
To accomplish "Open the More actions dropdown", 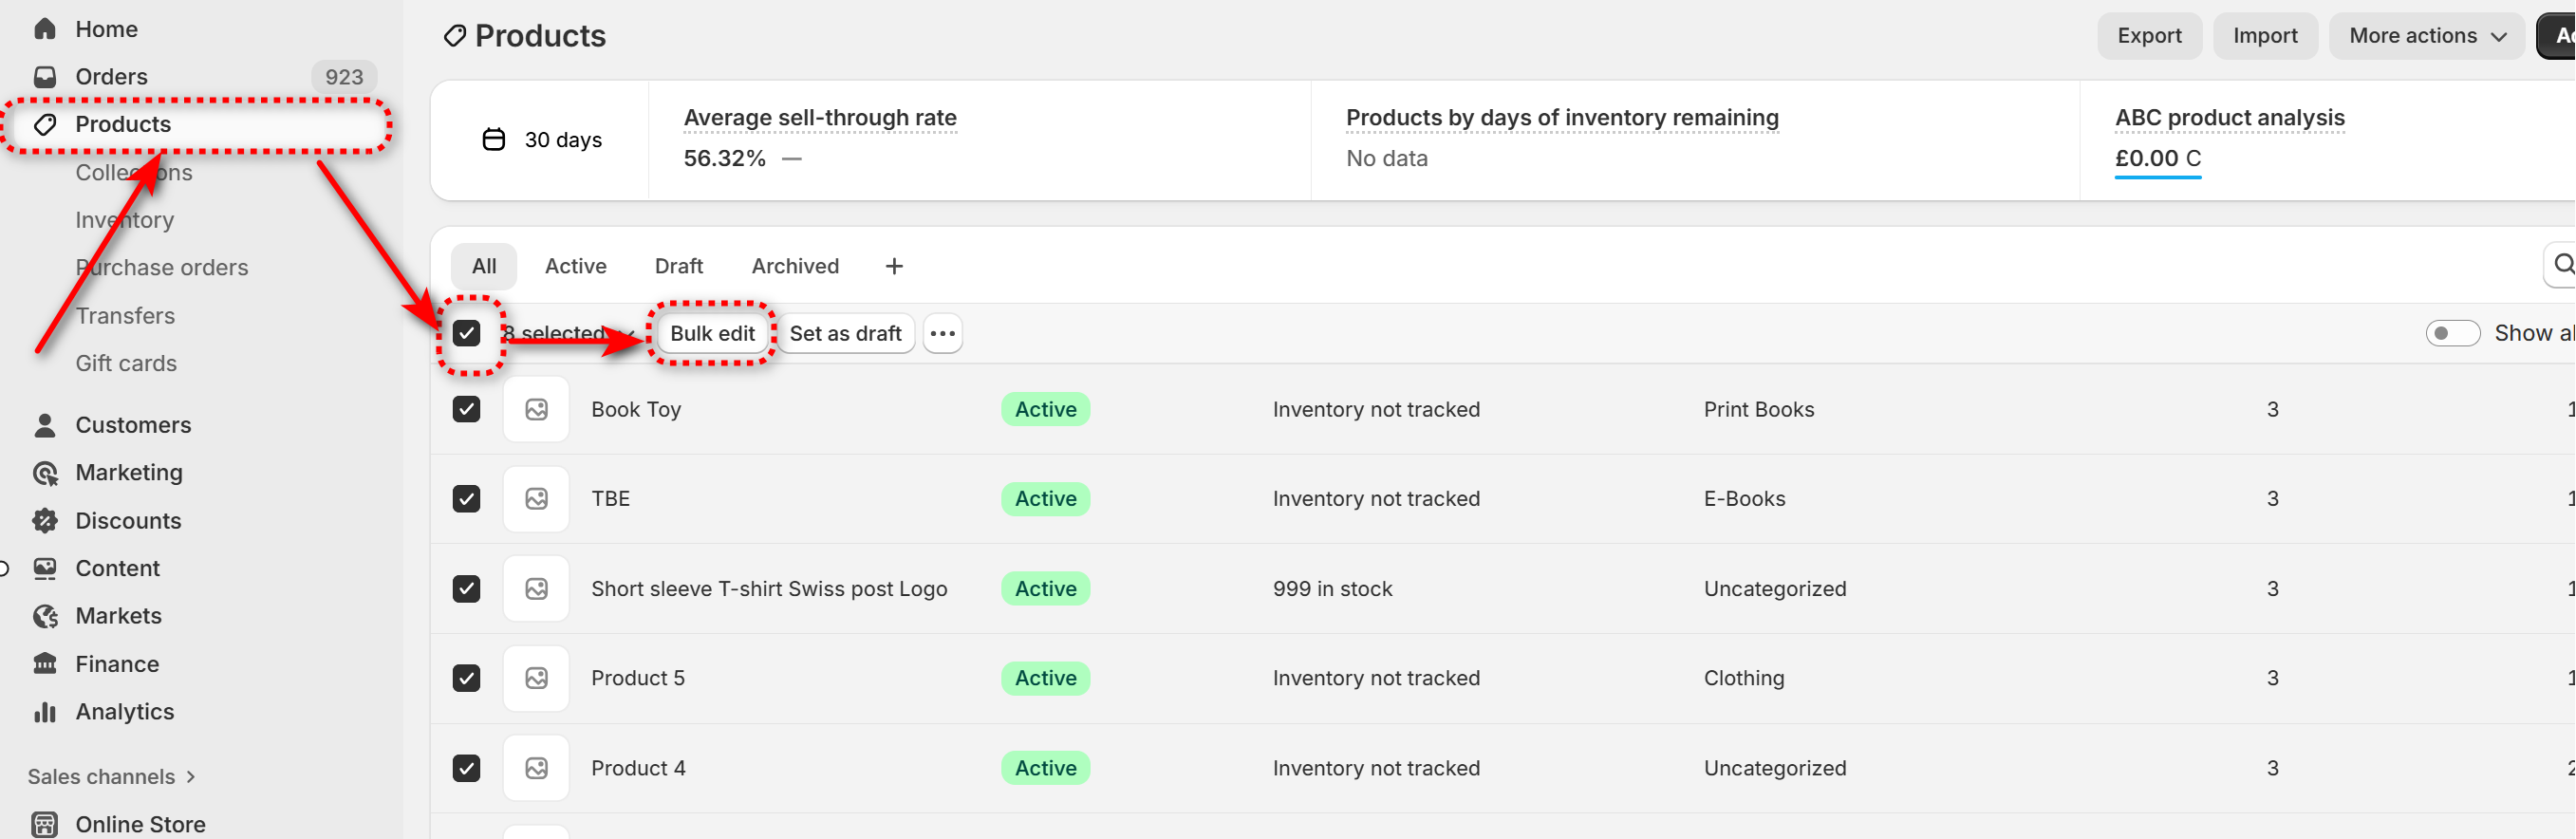I will pyautogui.click(x=2427, y=36).
